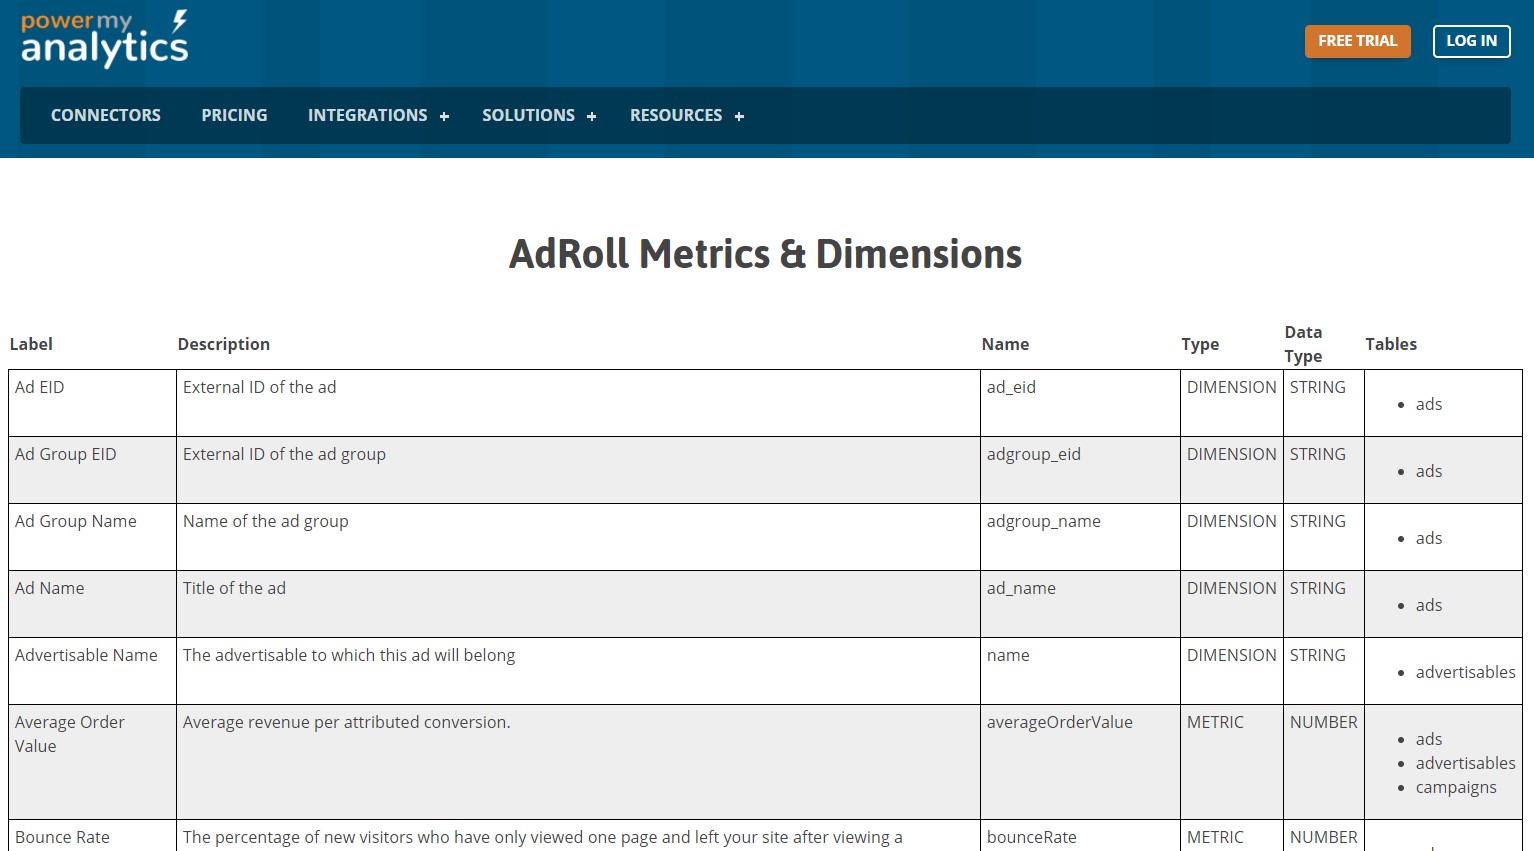Click the Label column header

[31, 344]
